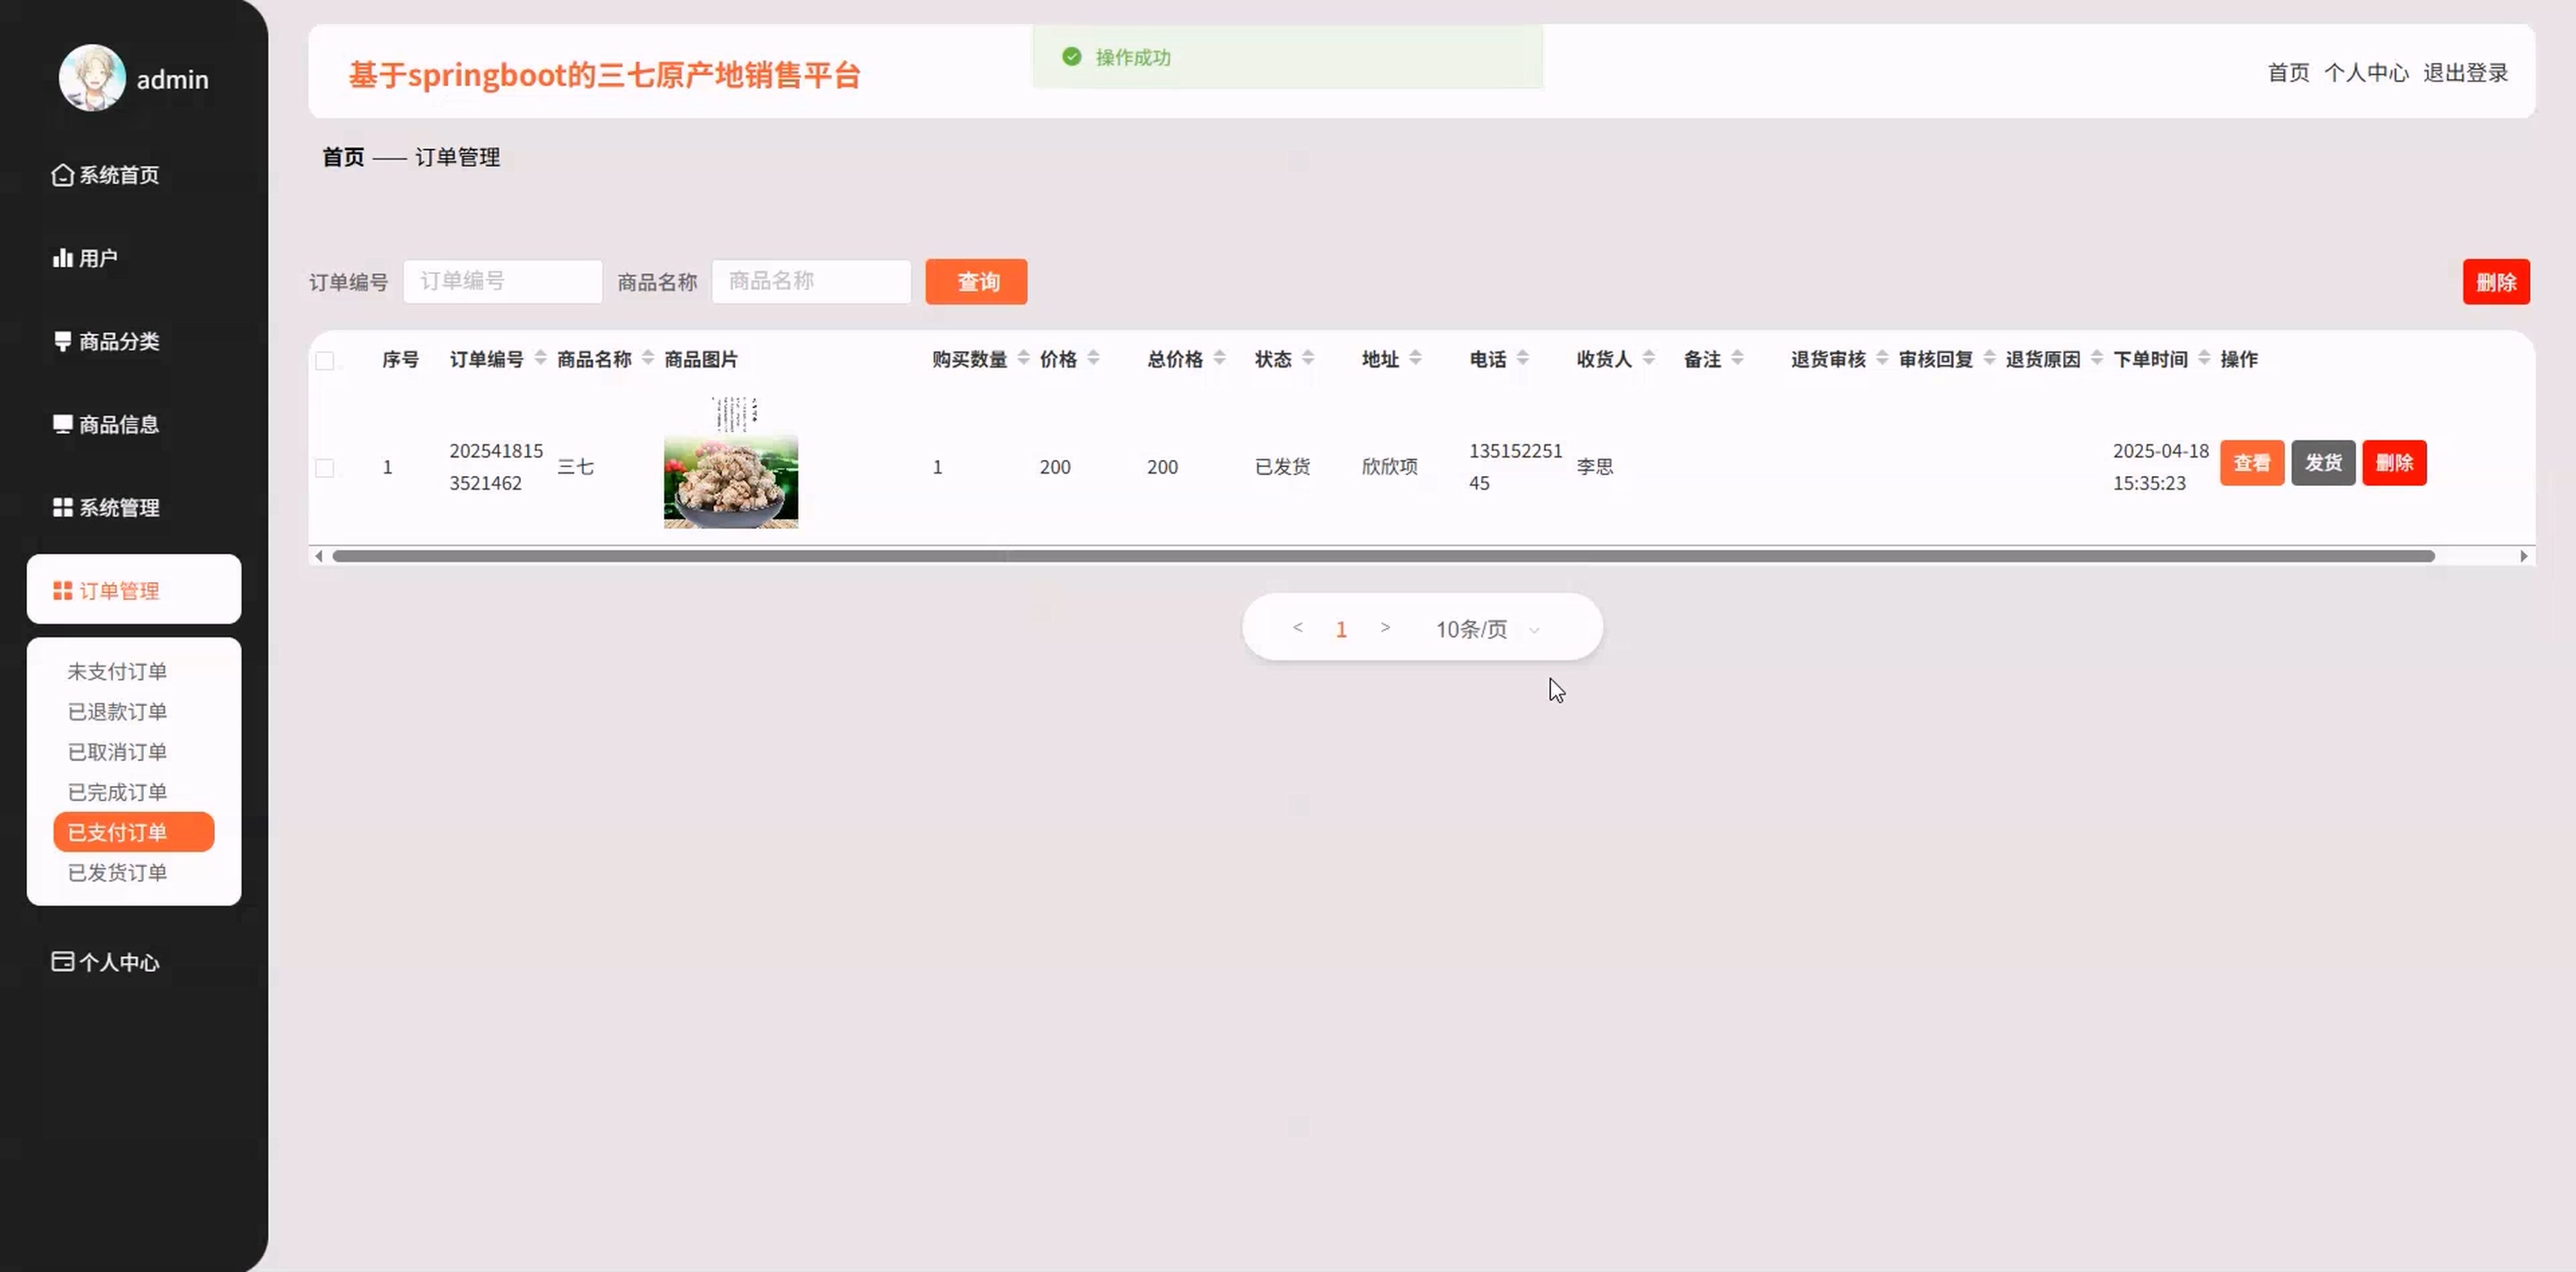Open 已发货订单 submenu item
The height and width of the screenshot is (1272, 2576).
(x=117, y=872)
